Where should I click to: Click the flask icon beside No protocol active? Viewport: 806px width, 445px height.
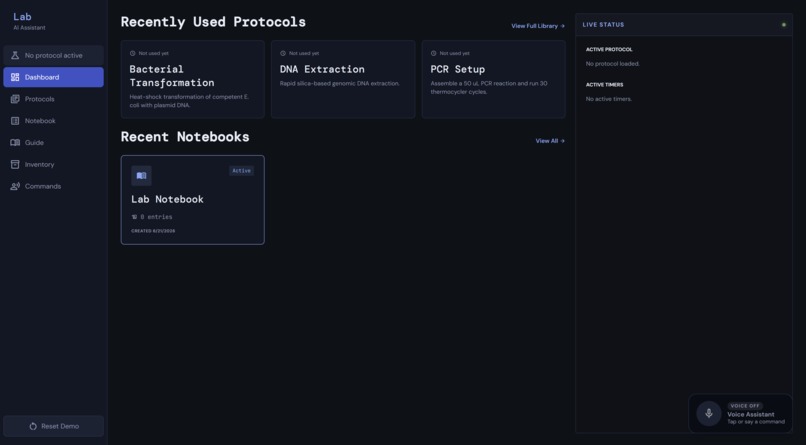(x=15, y=55)
